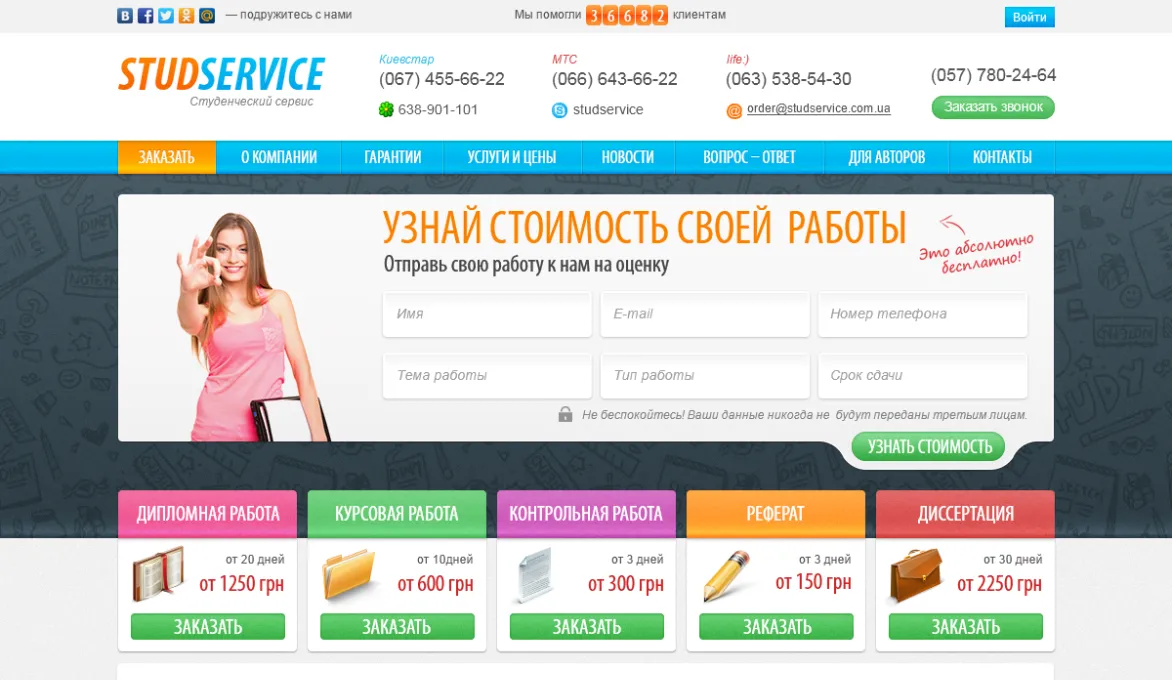Open the Услуги и цены menu item

point(511,157)
